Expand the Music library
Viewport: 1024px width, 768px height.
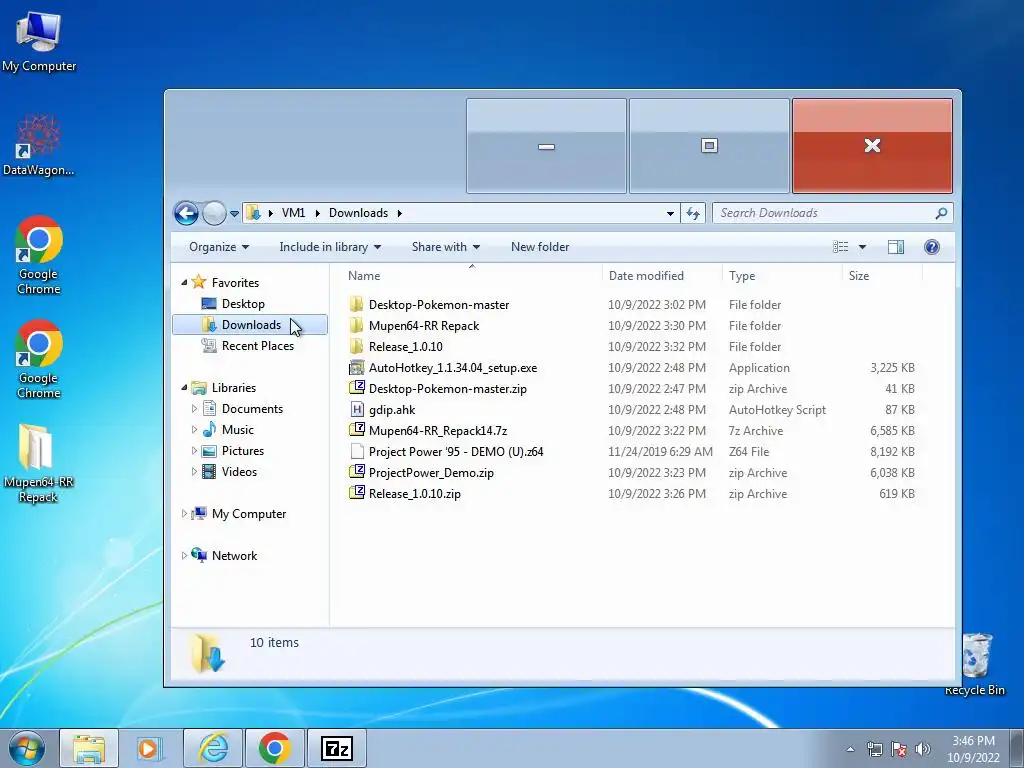pyautogui.click(x=194, y=430)
